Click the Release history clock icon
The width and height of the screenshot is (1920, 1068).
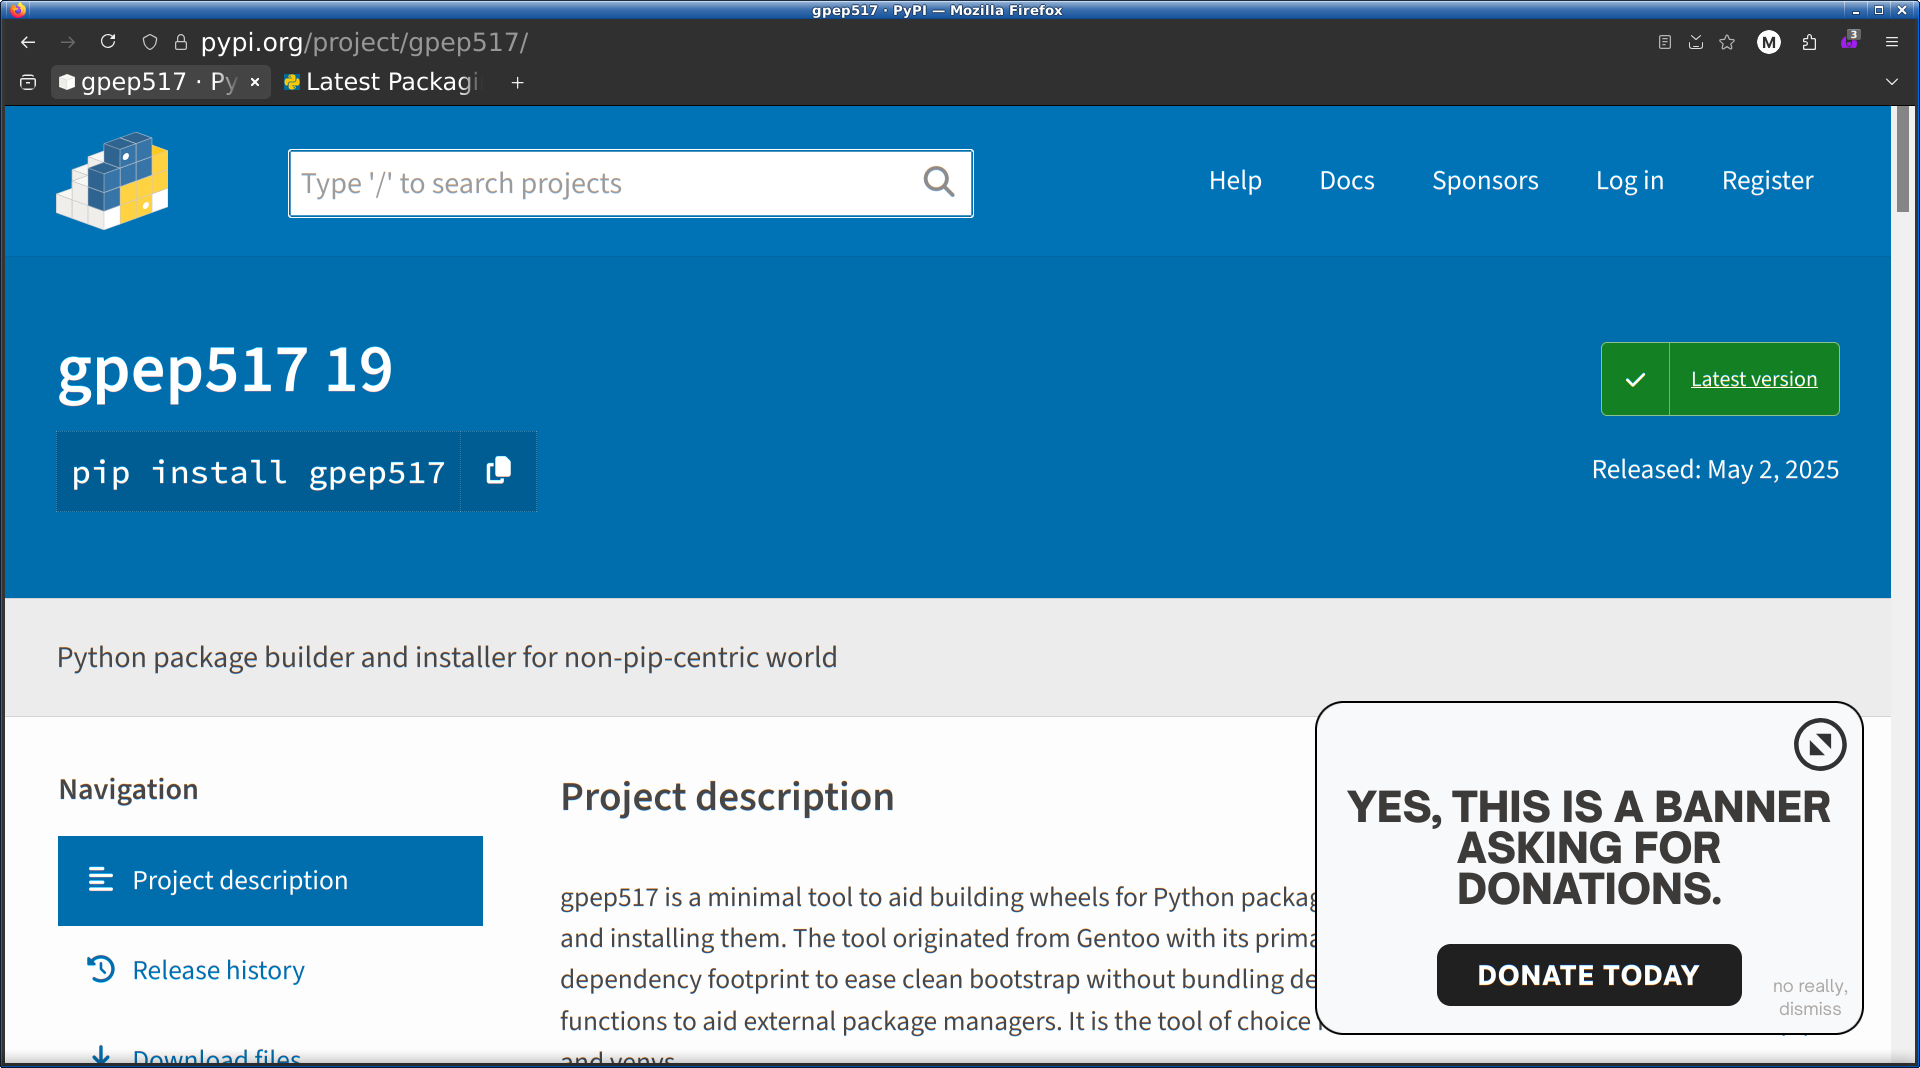(x=101, y=969)
